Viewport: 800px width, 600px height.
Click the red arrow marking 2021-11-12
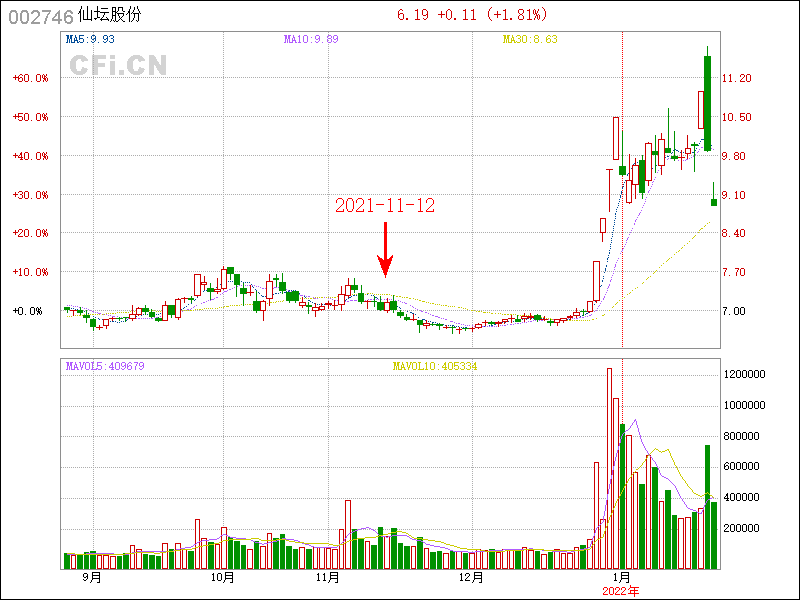click(x=385, y=250)
